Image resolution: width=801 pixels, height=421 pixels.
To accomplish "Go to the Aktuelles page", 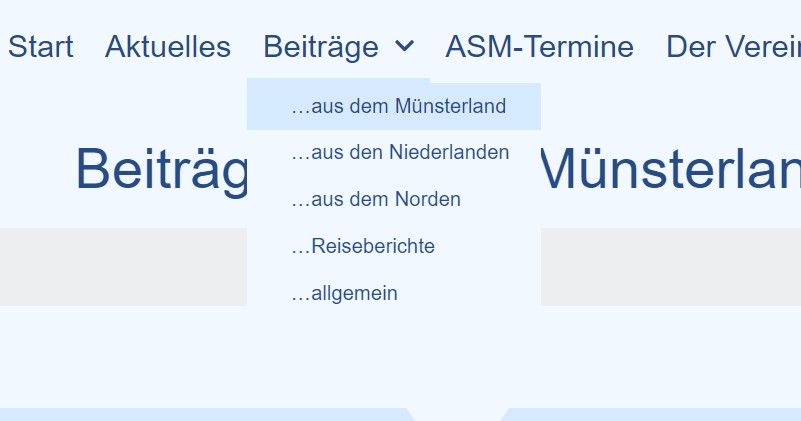I will click(168, 47).
